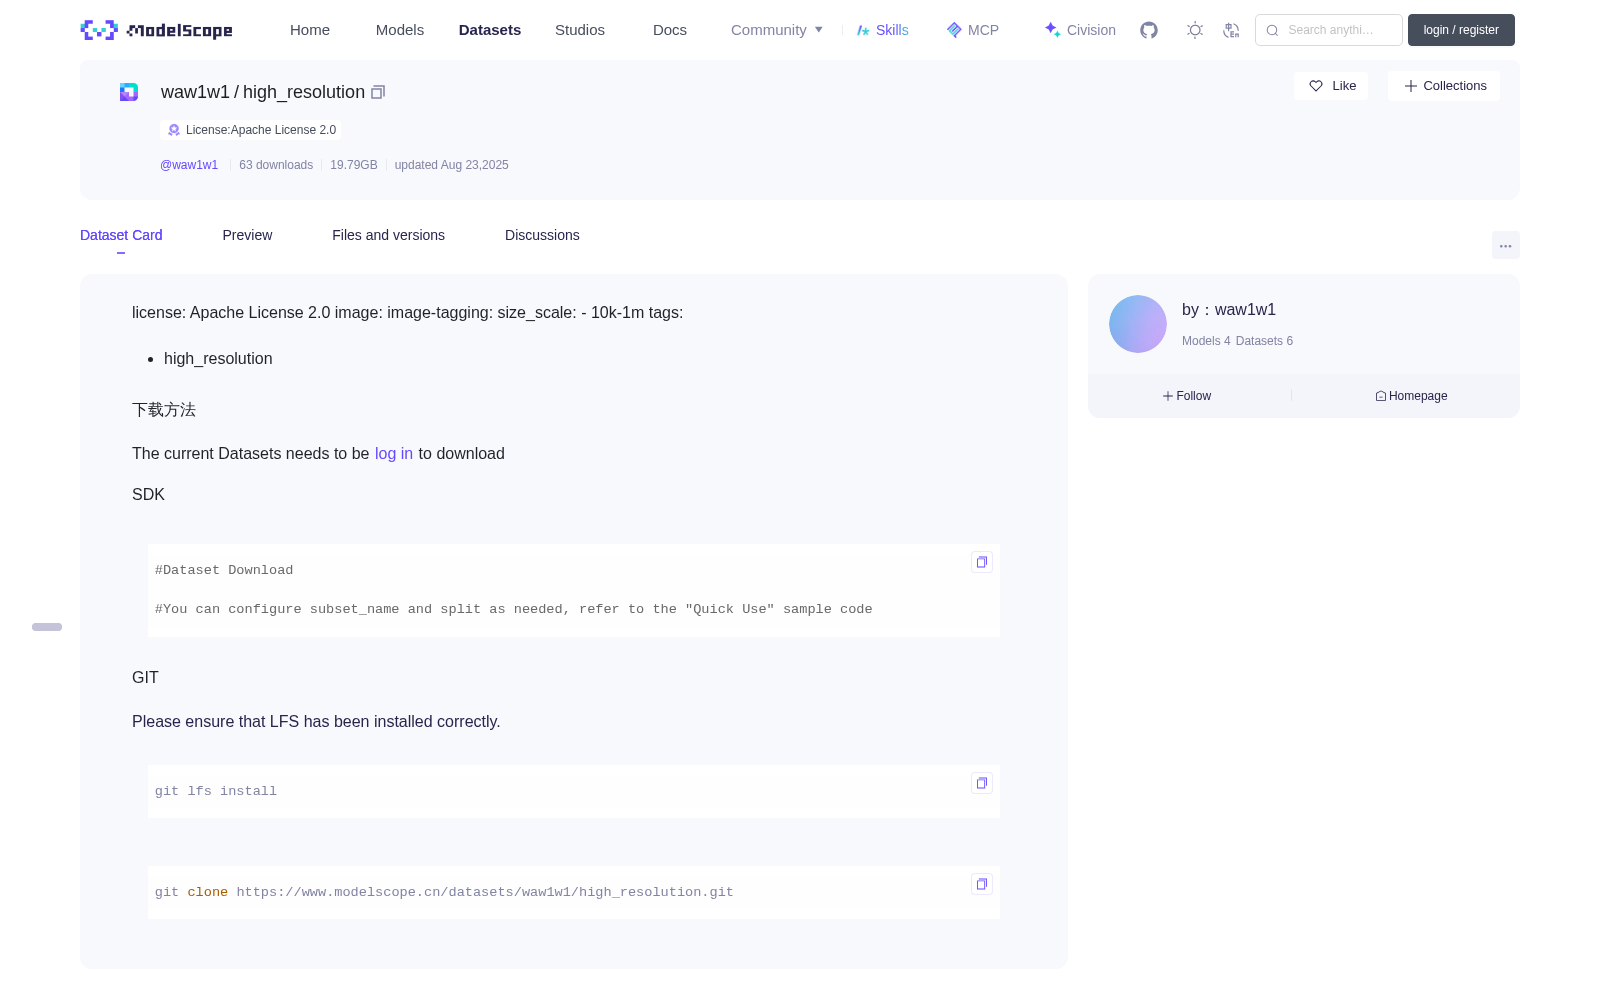This screenshot has height=1000, width=1600.
Task: Open the GitHub icon link
Action: tap(1149, 30)
